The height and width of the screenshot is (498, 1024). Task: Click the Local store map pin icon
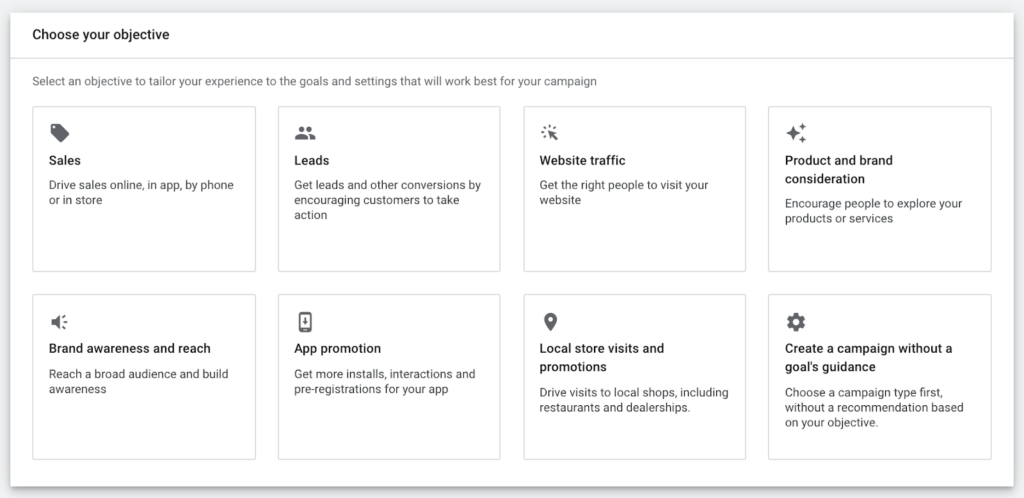(x=551, y=322)
